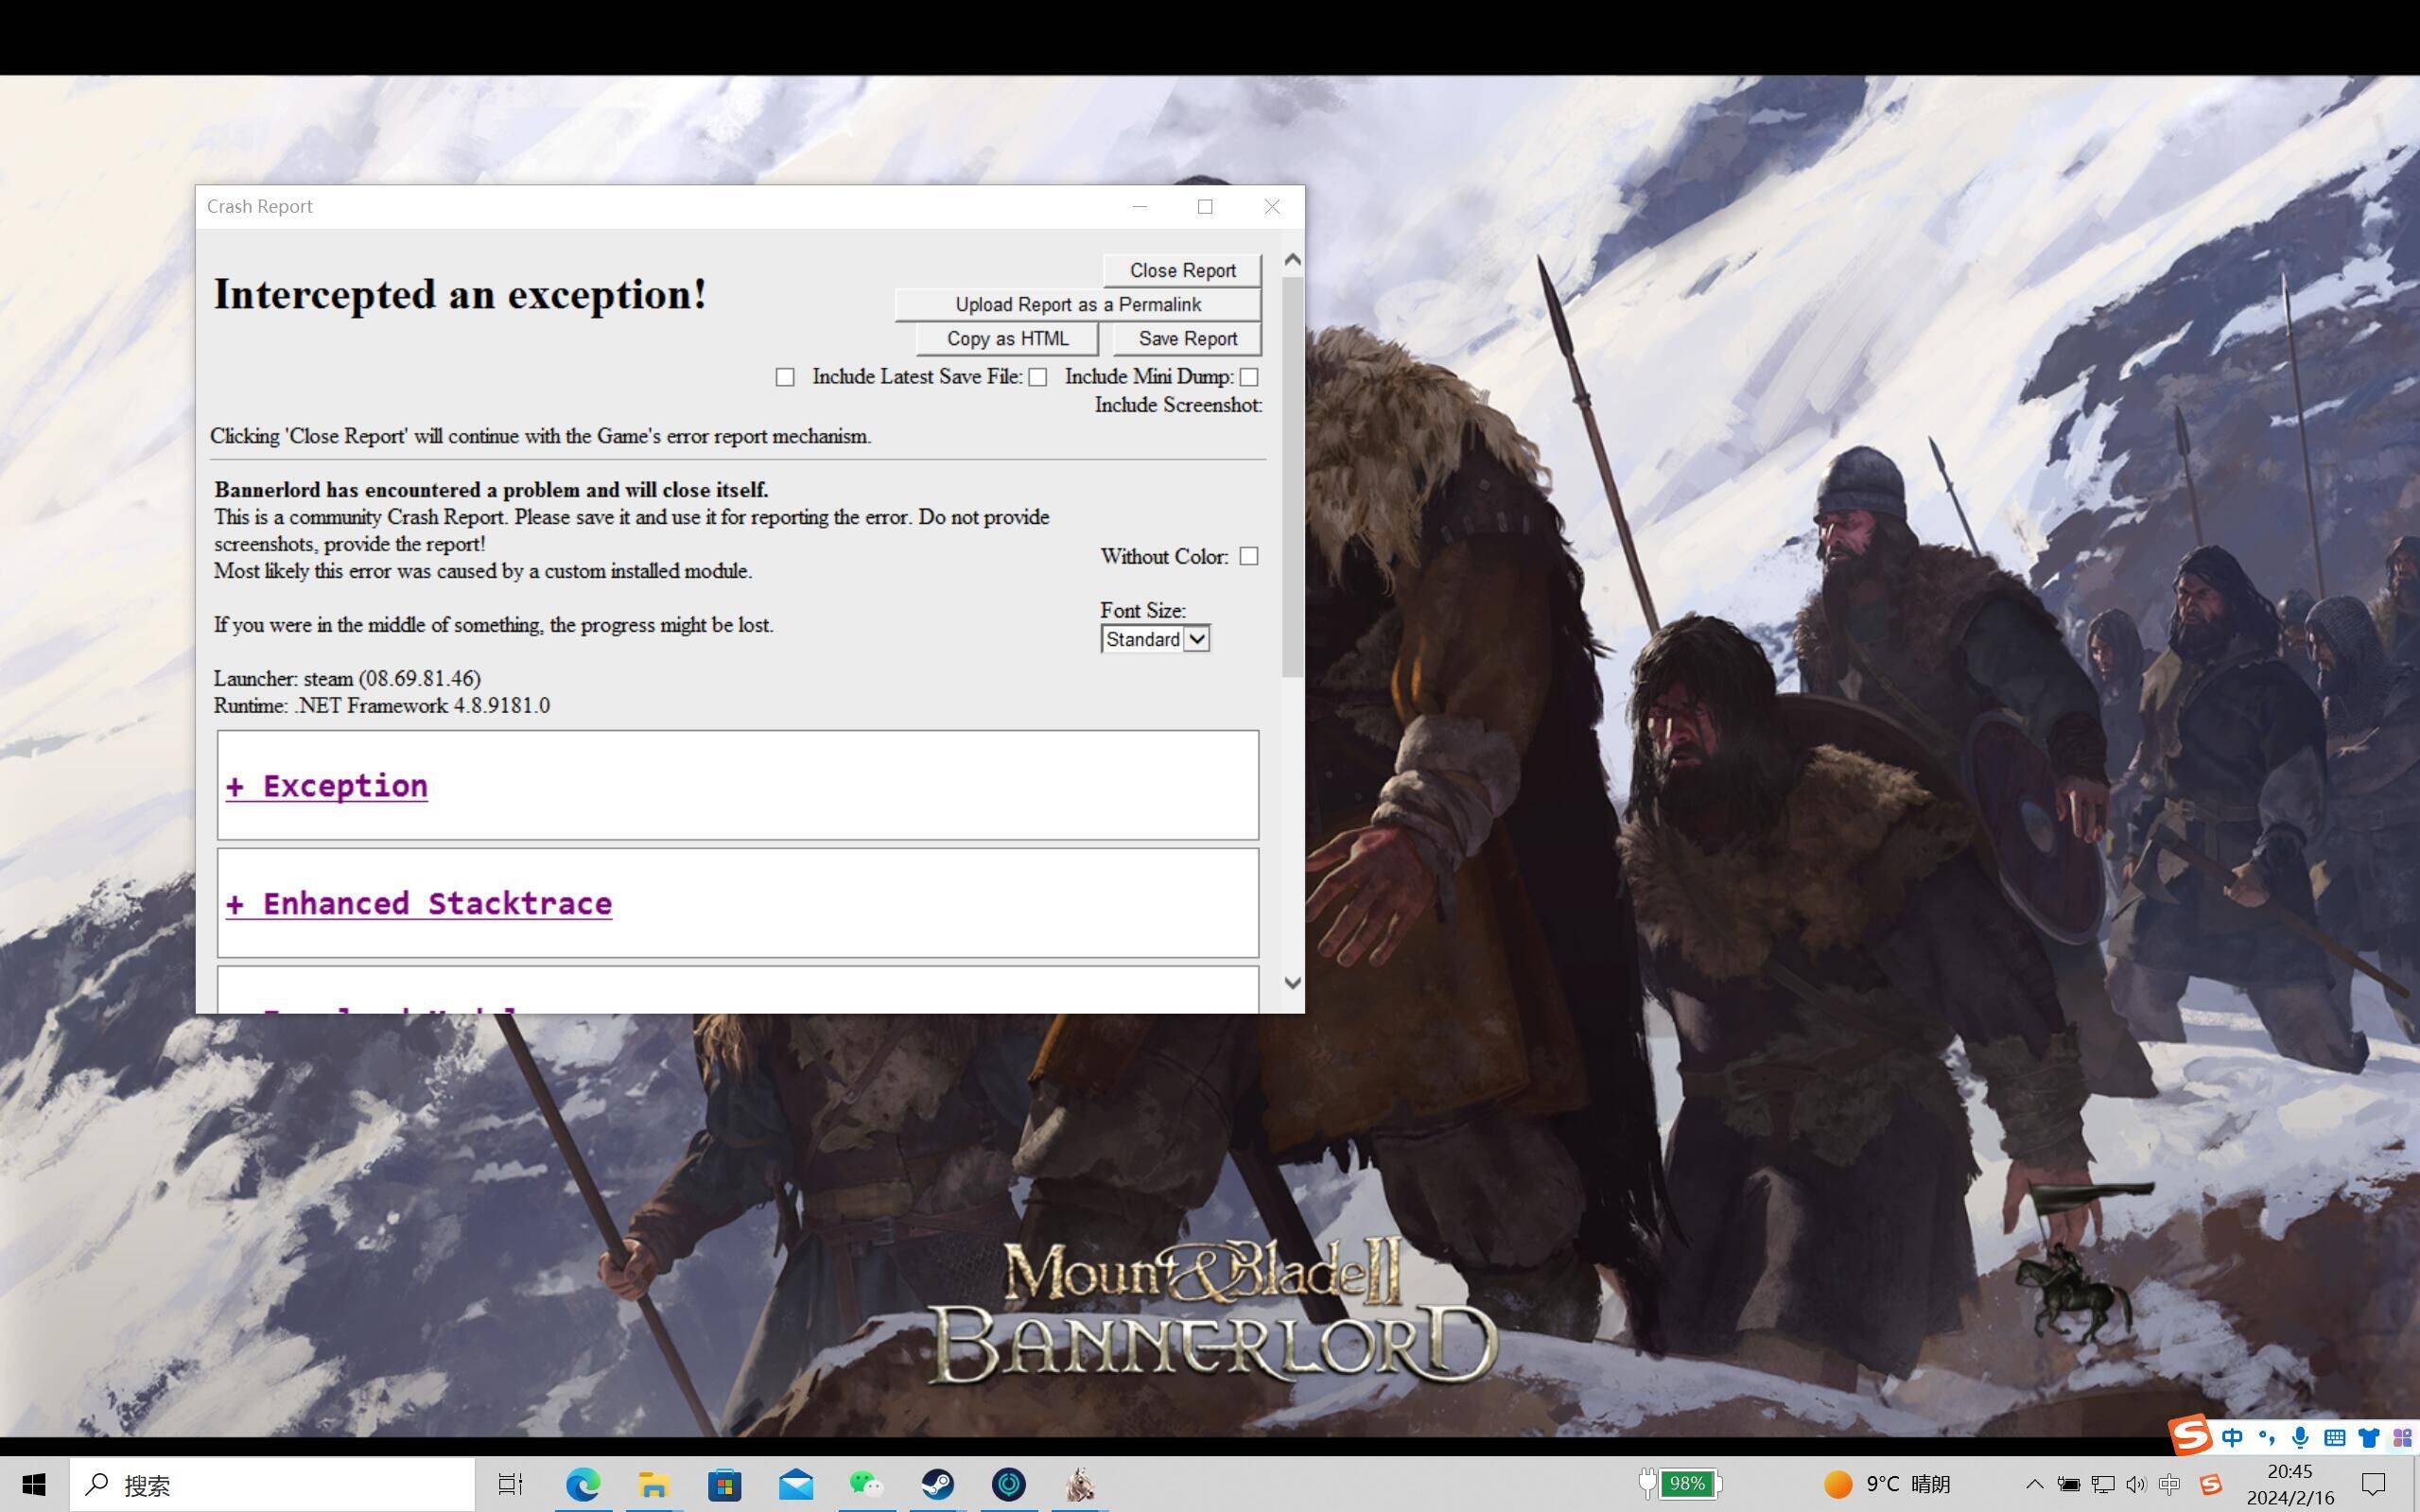Maximize the Crash Report window

[1205, 207]
